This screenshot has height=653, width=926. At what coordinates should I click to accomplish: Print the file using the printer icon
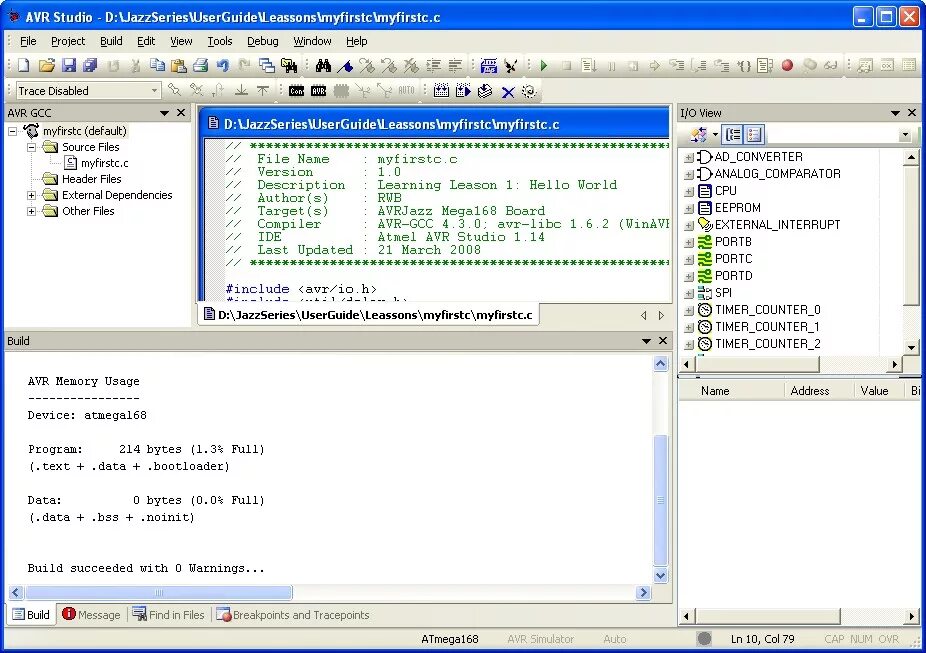(201, 66)
